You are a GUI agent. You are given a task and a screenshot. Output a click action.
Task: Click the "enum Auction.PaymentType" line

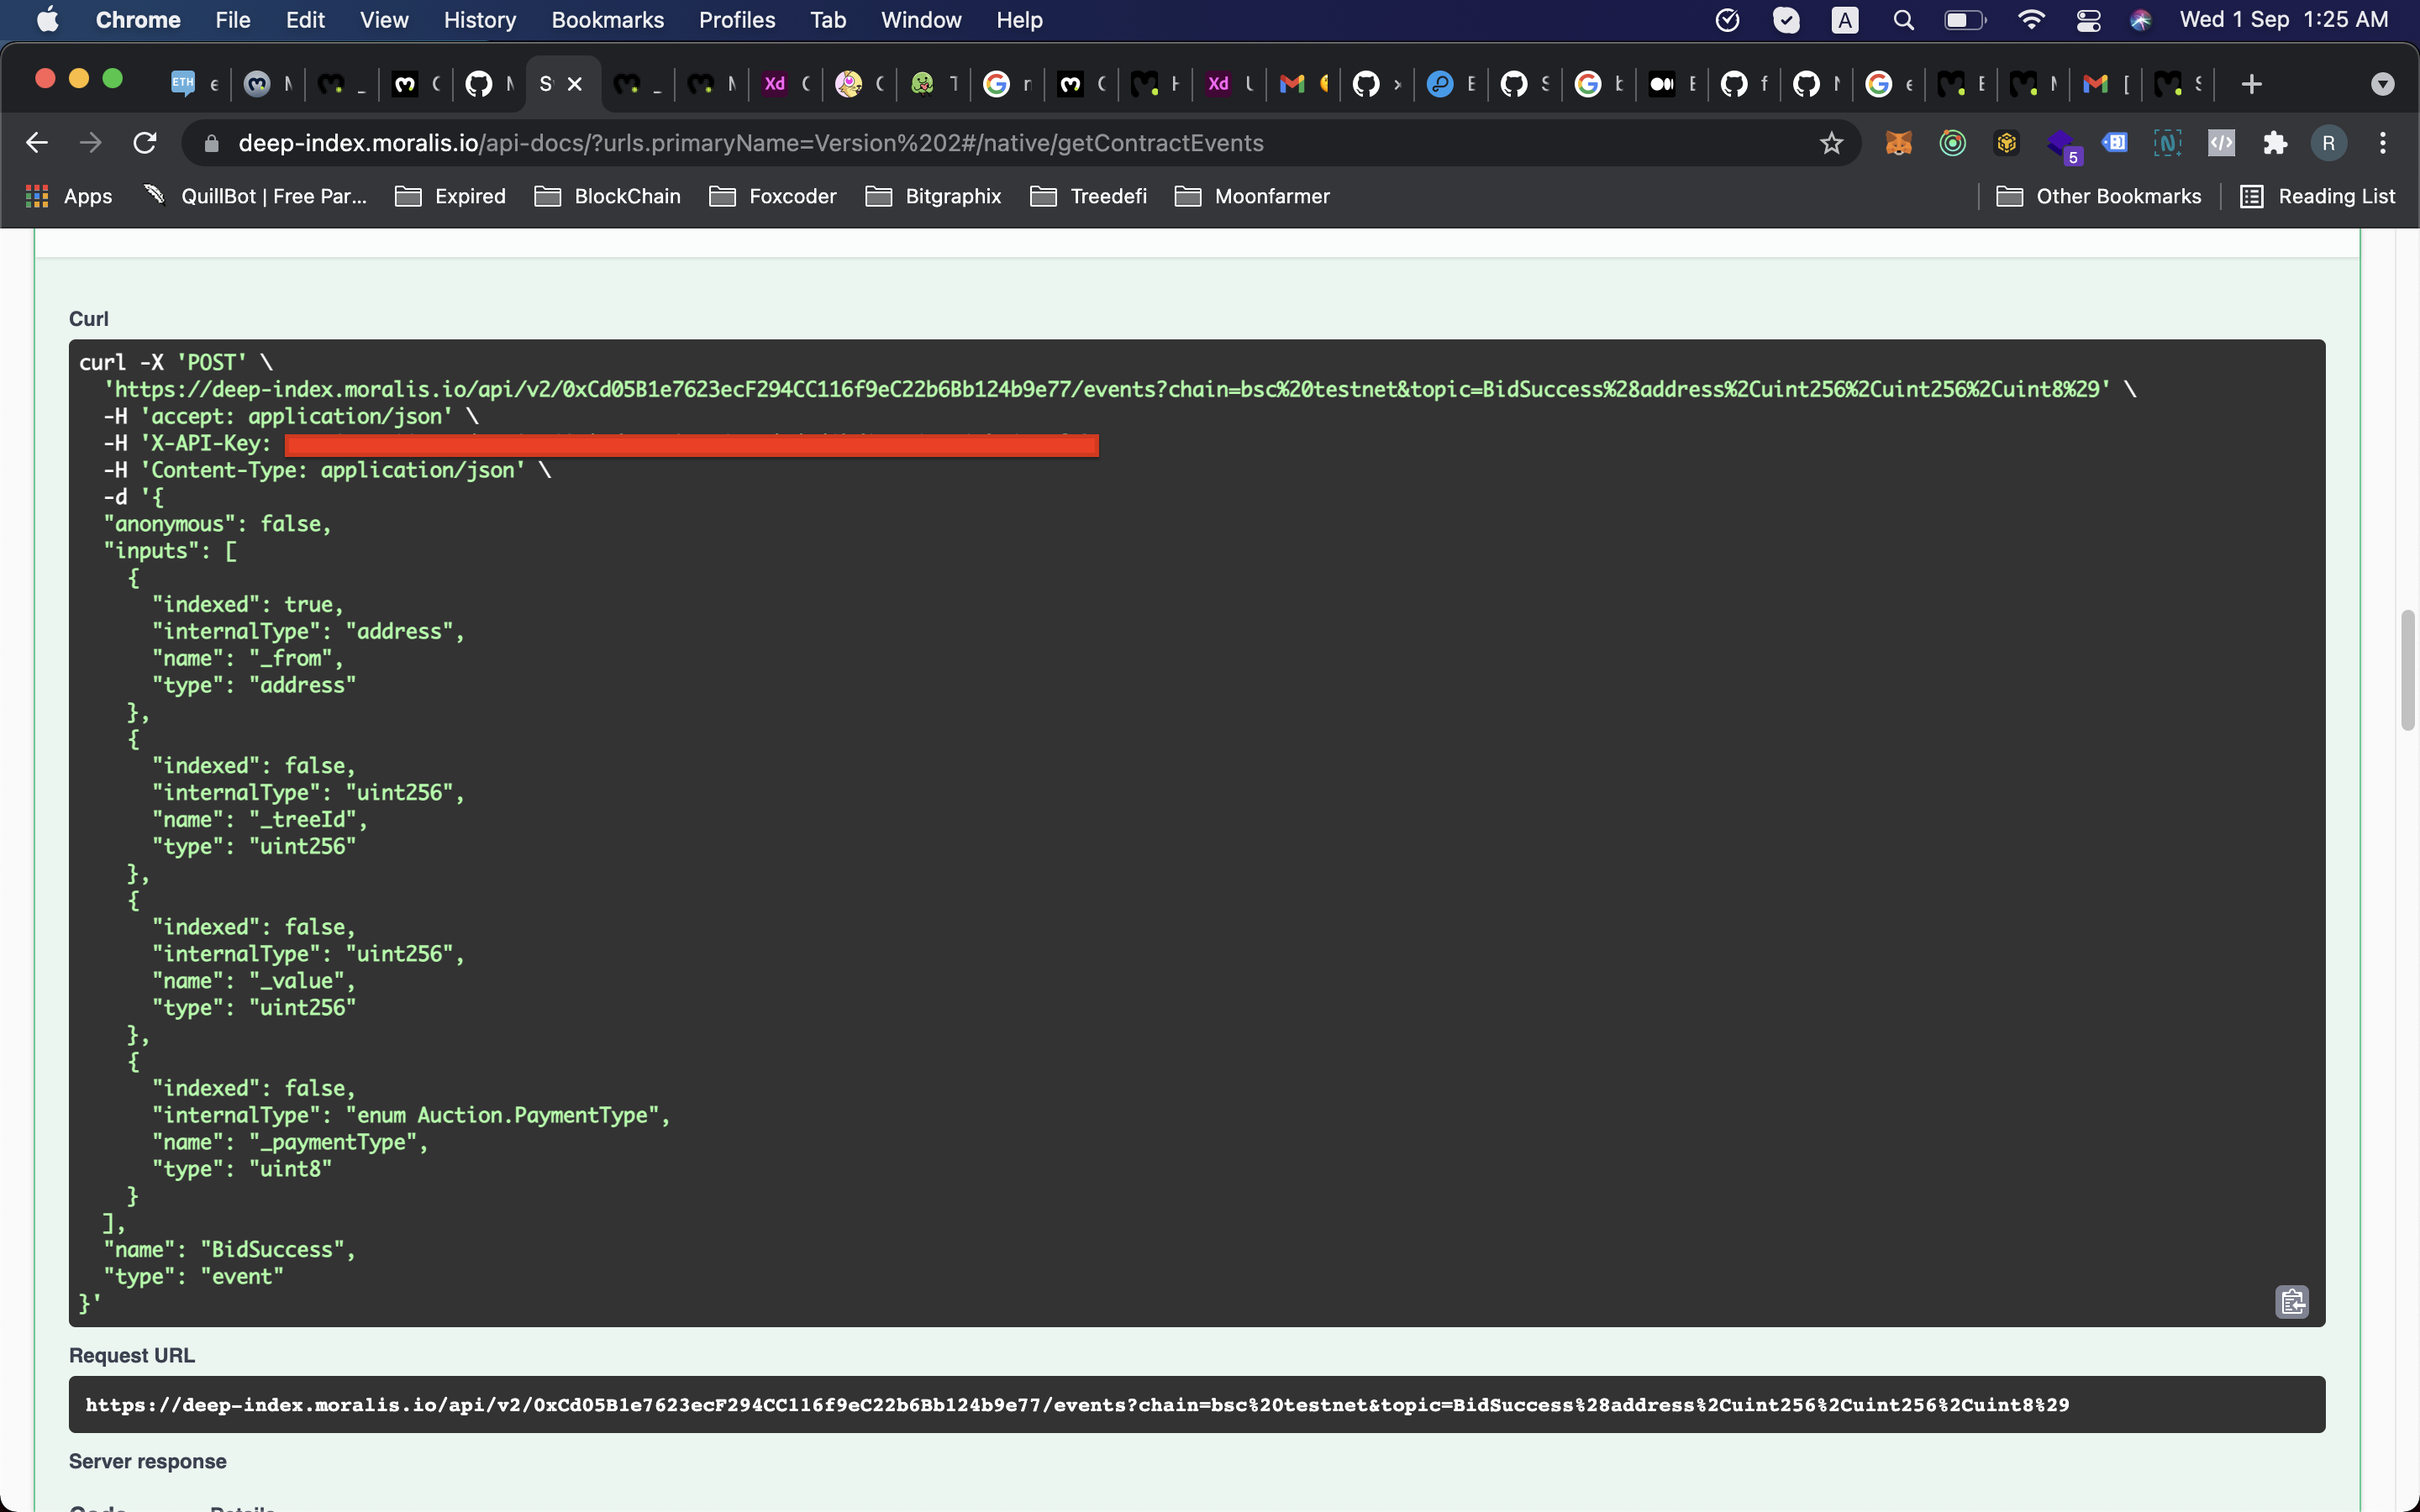click(x=411, y=1115)
